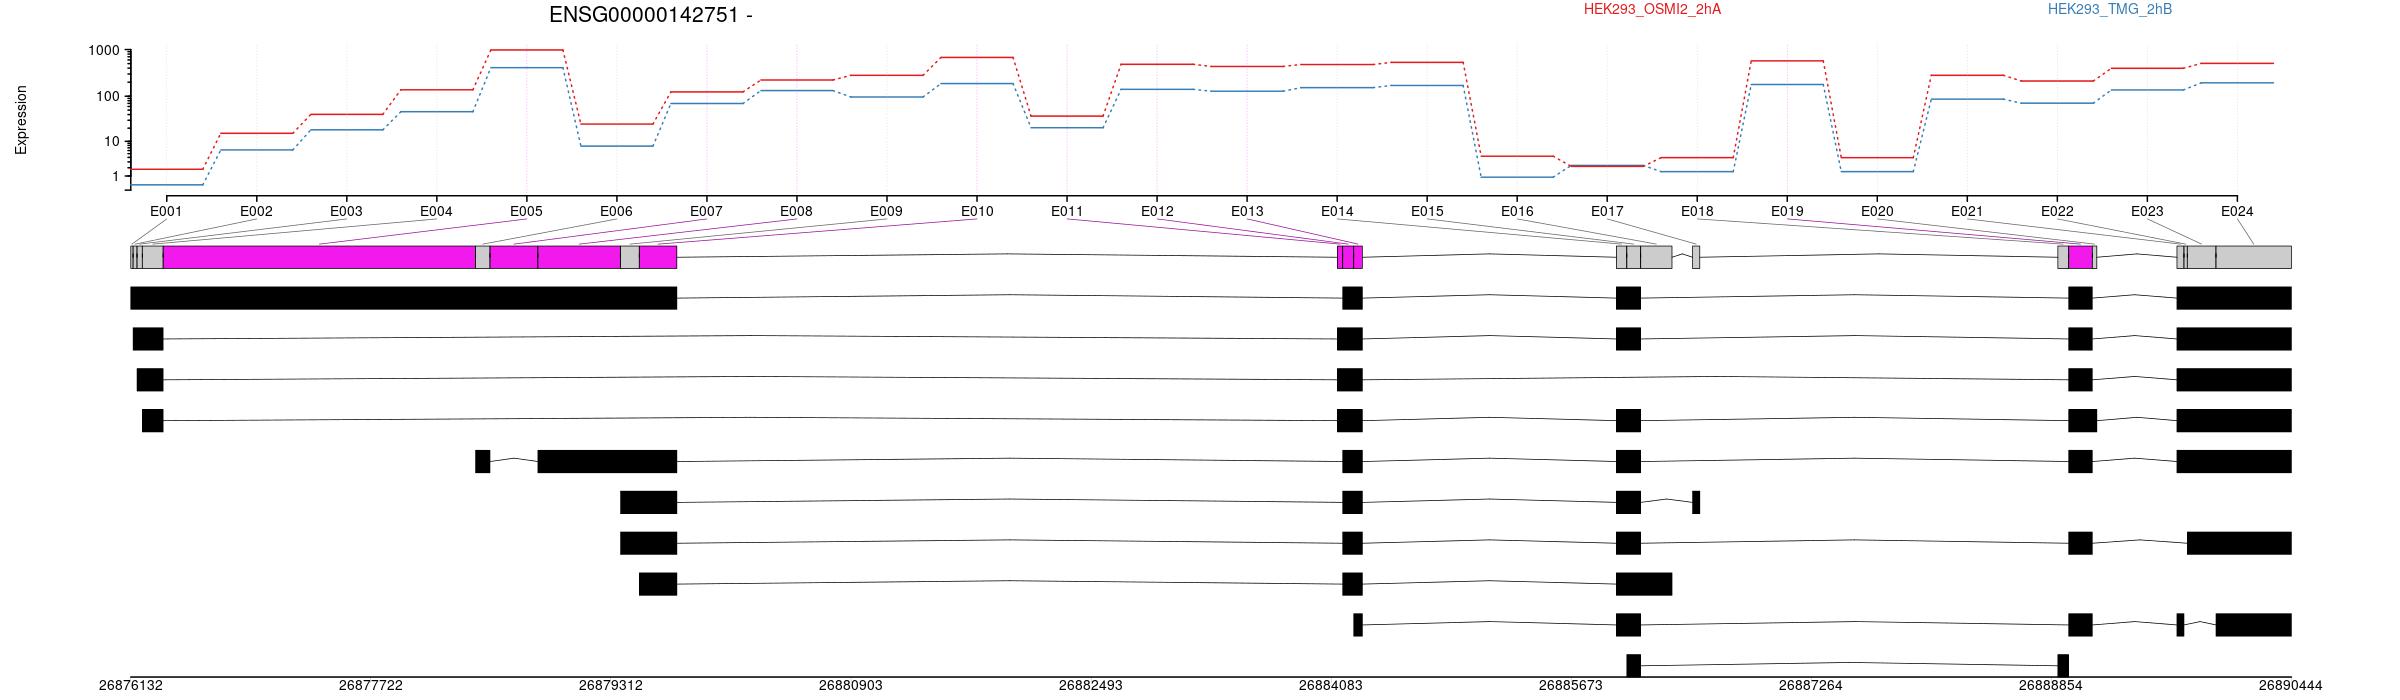Click genomic coordinate 26884083
2400x700 pixels.
point(1331,686)
